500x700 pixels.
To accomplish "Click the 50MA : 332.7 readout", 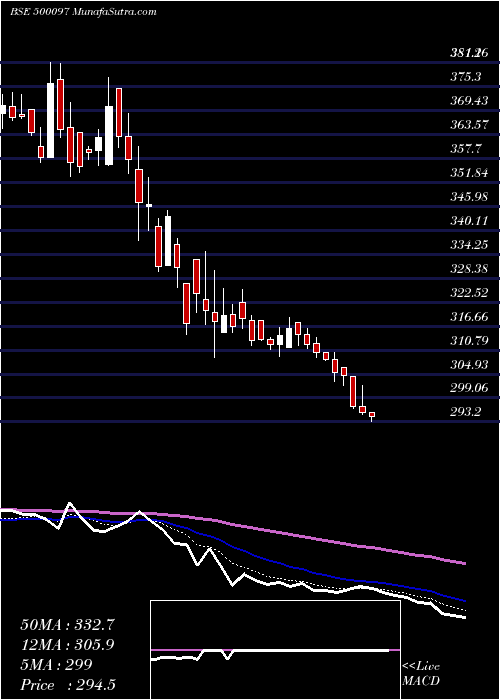I will point(67,625).
